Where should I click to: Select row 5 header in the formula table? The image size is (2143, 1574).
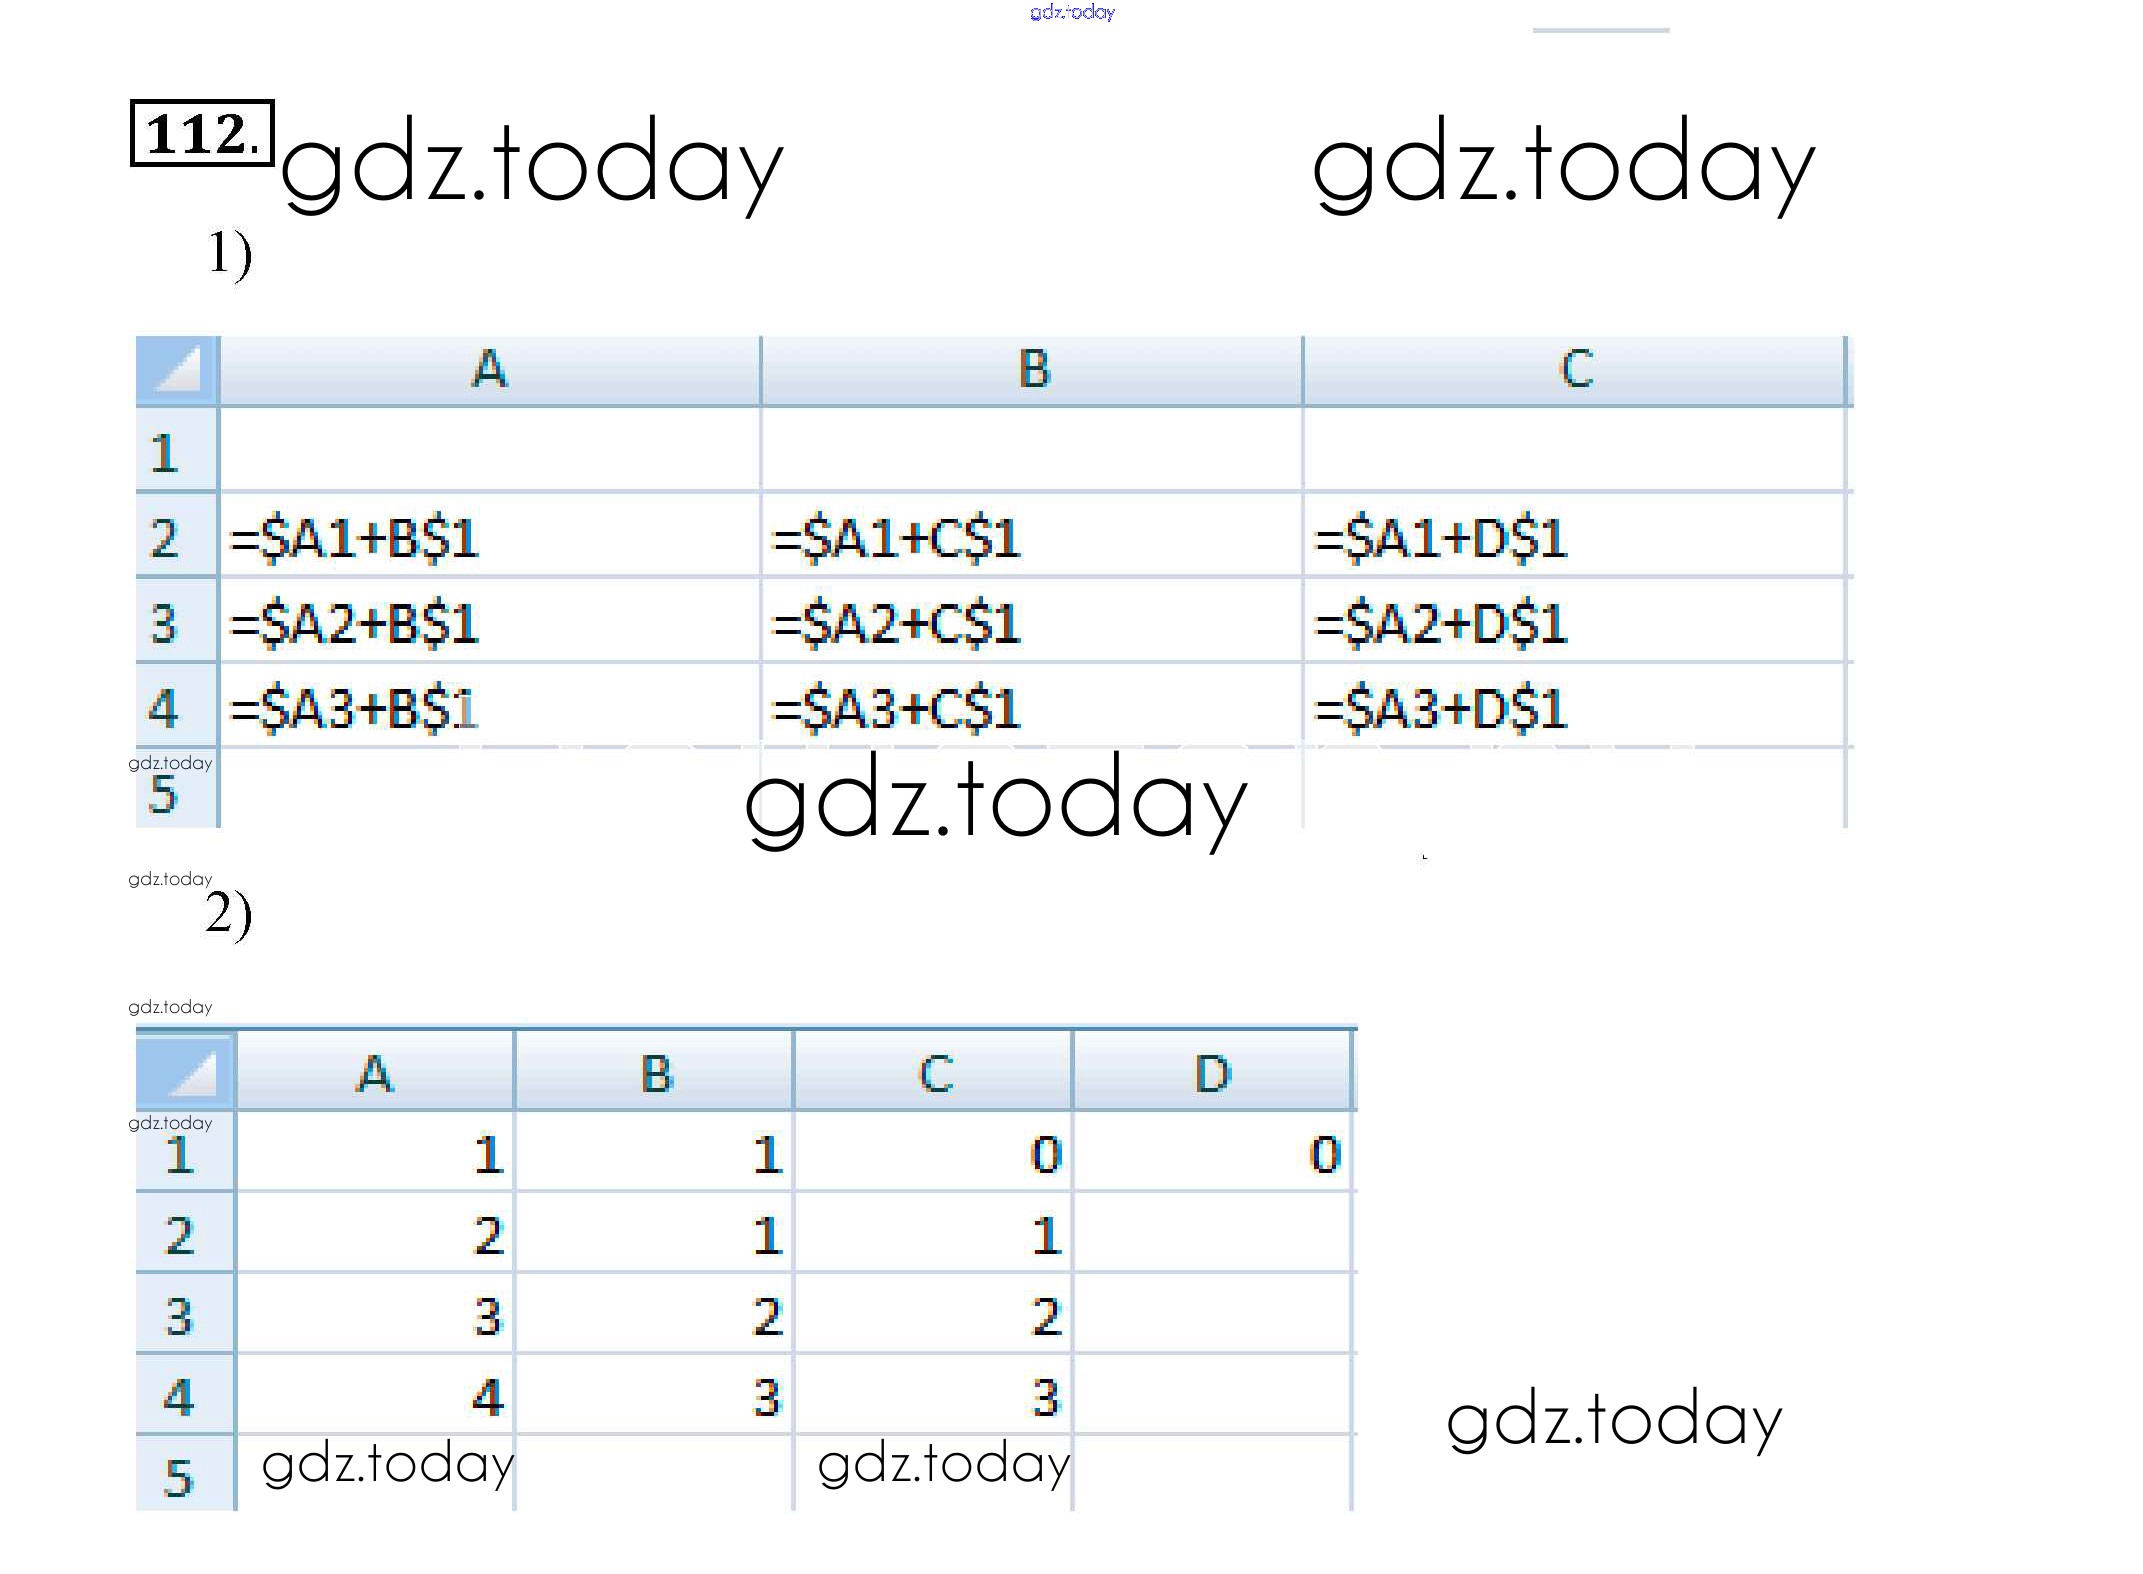click(x=165, y=793)
